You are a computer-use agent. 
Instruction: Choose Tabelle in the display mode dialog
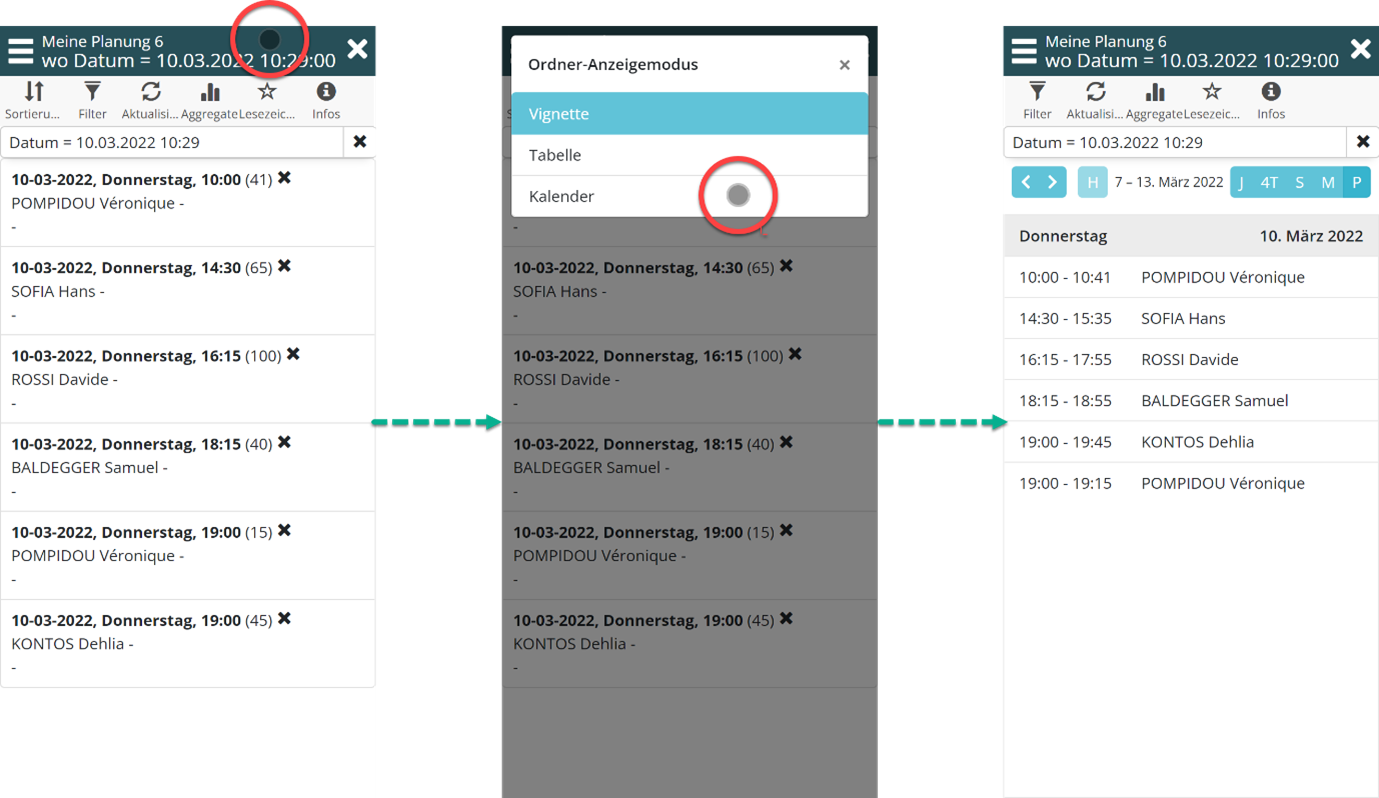point(689,155)
